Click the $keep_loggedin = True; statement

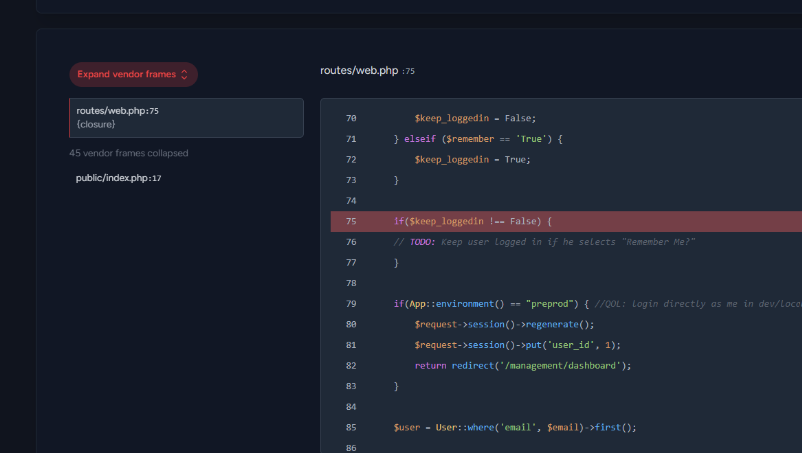[472, 159]
